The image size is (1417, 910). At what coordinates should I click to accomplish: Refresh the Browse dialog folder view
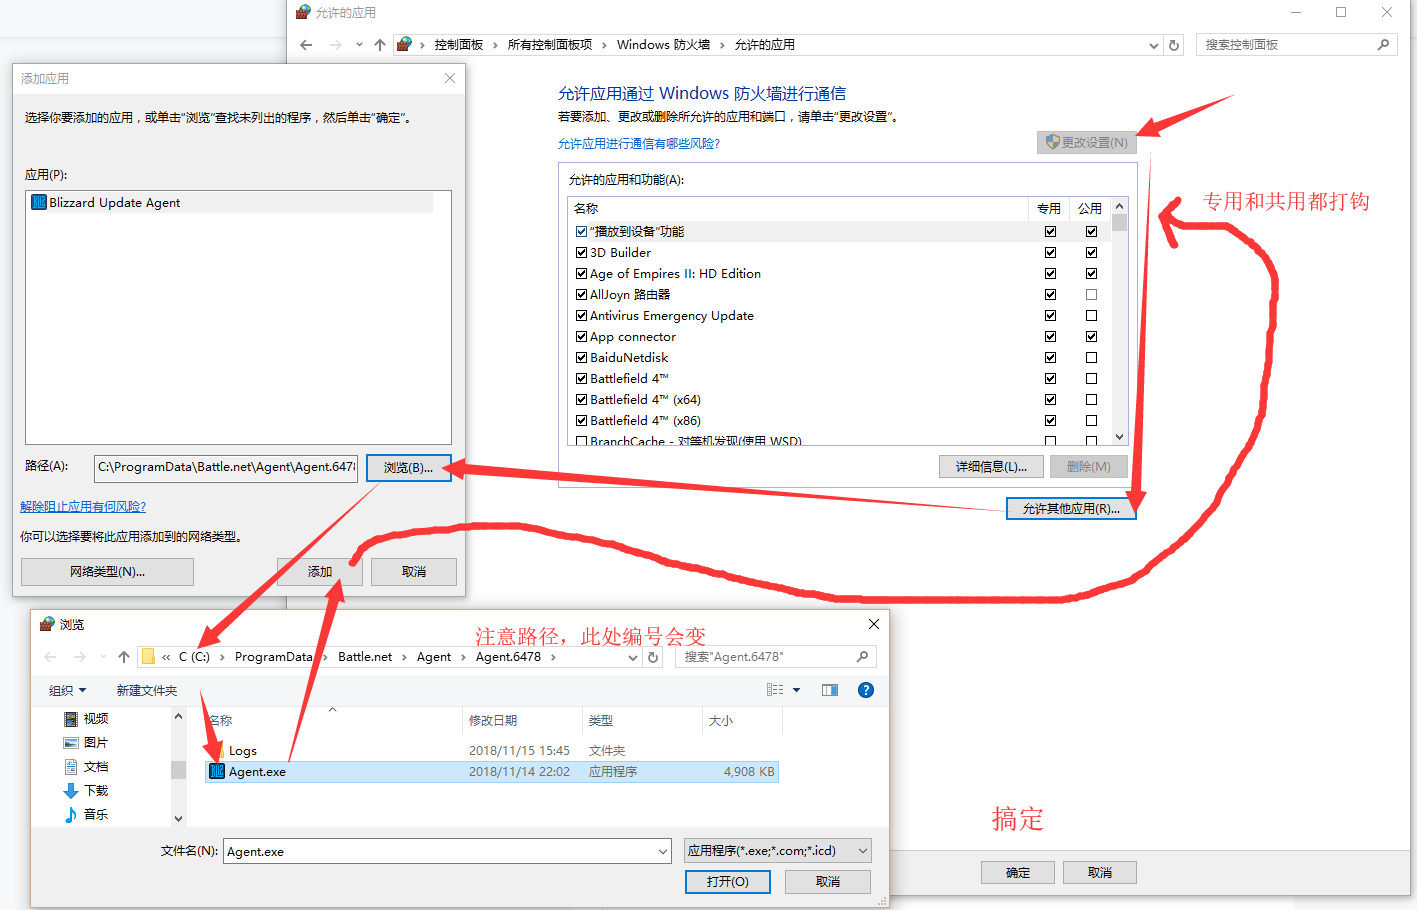(653, 657)
